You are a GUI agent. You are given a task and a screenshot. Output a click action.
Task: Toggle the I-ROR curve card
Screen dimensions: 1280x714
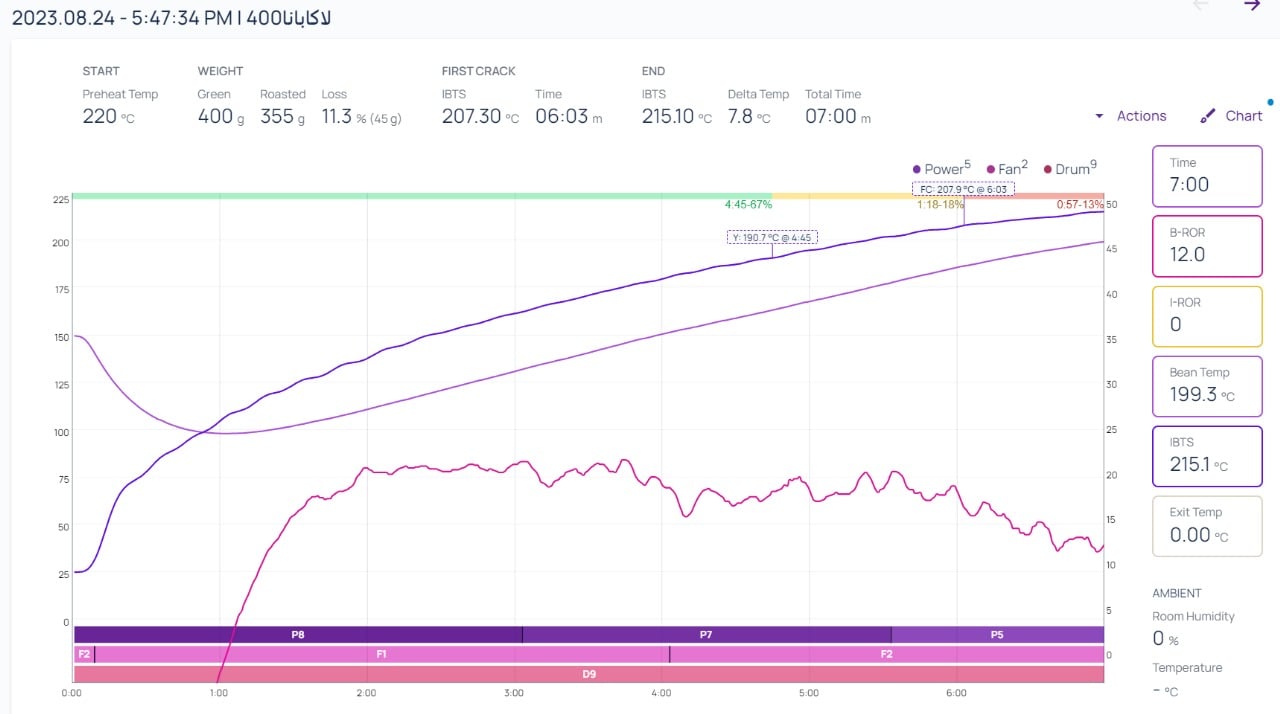coord(1207,316)
